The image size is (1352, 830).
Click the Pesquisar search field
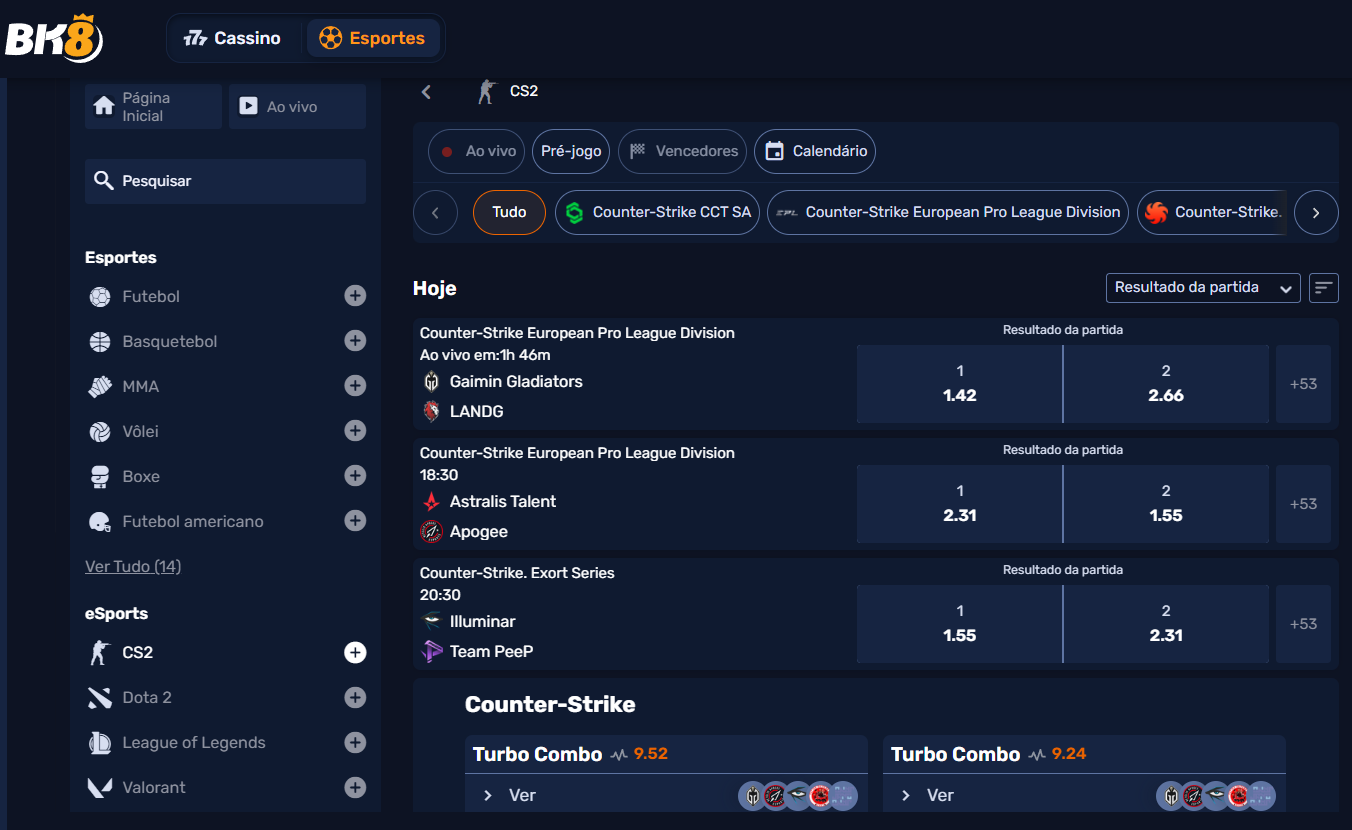coord(225,181)
